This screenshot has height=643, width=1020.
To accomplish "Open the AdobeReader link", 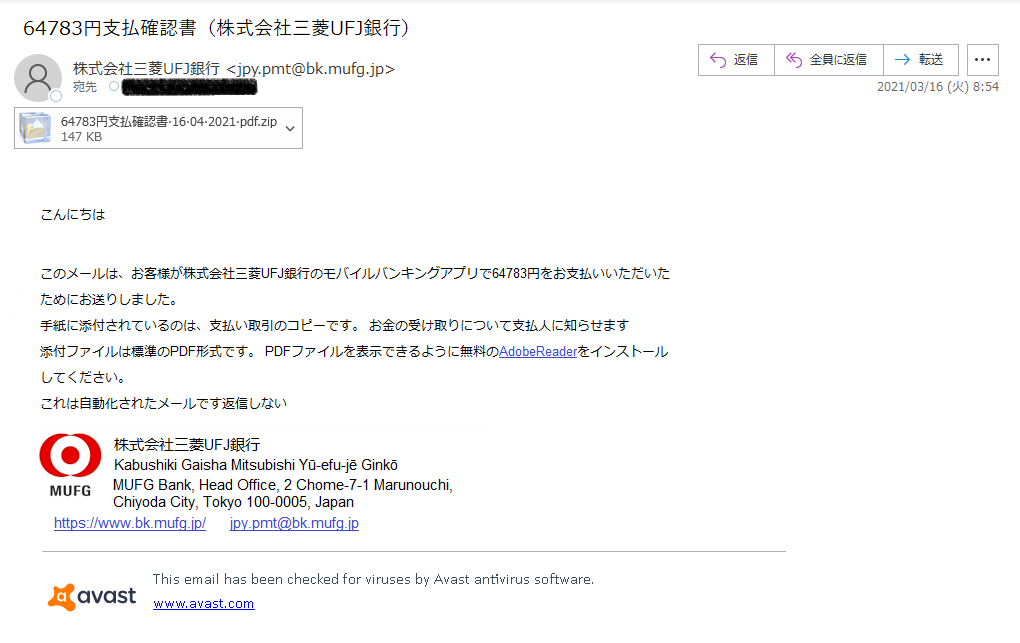I will [x=538, y=351].
